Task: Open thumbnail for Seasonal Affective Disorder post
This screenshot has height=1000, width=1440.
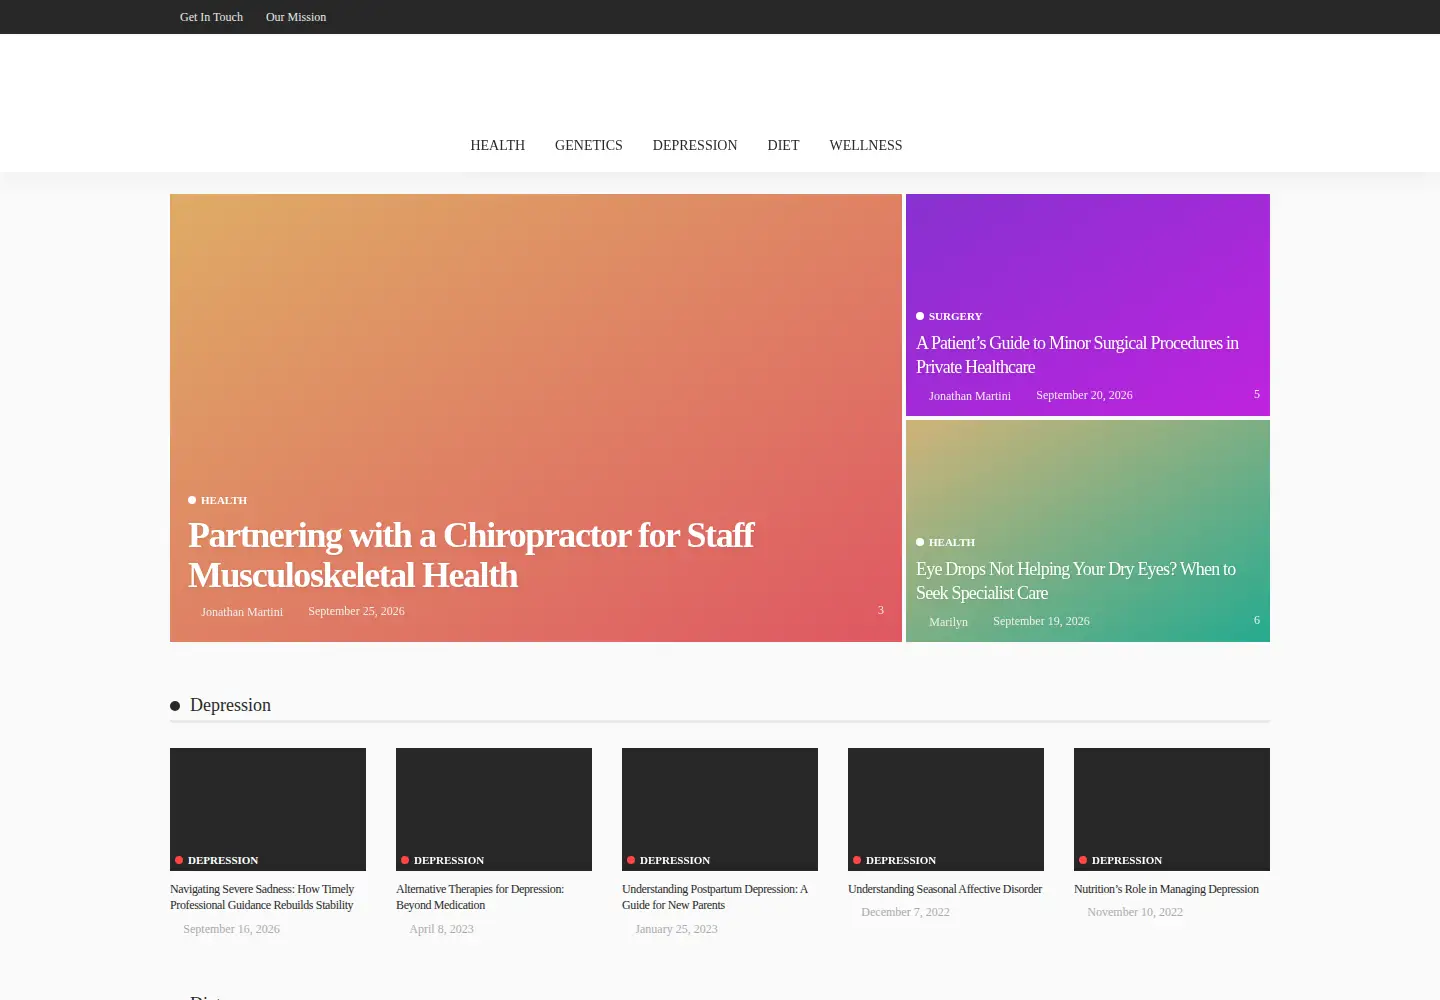Action: (946, 809)
